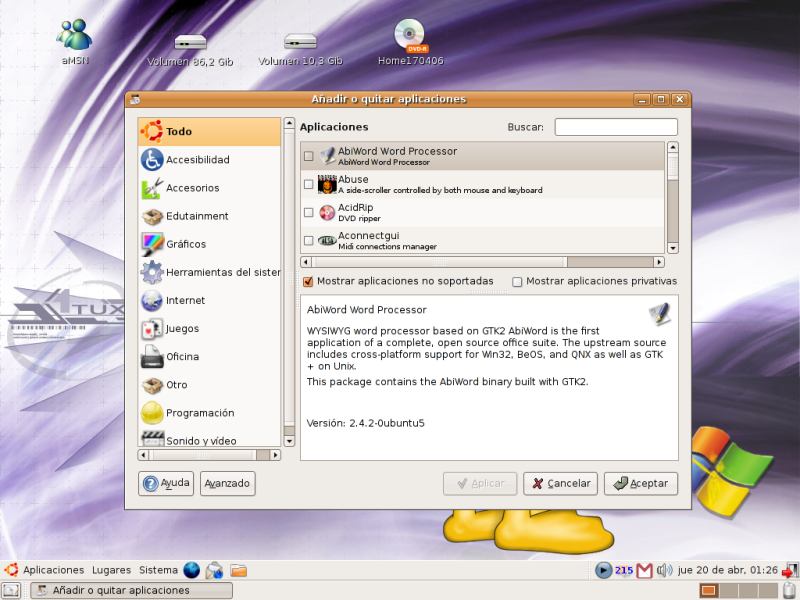Click the up arrow of applications list scrollbar
Viewport: 800px width, 600px height.
tap(672, 147)
